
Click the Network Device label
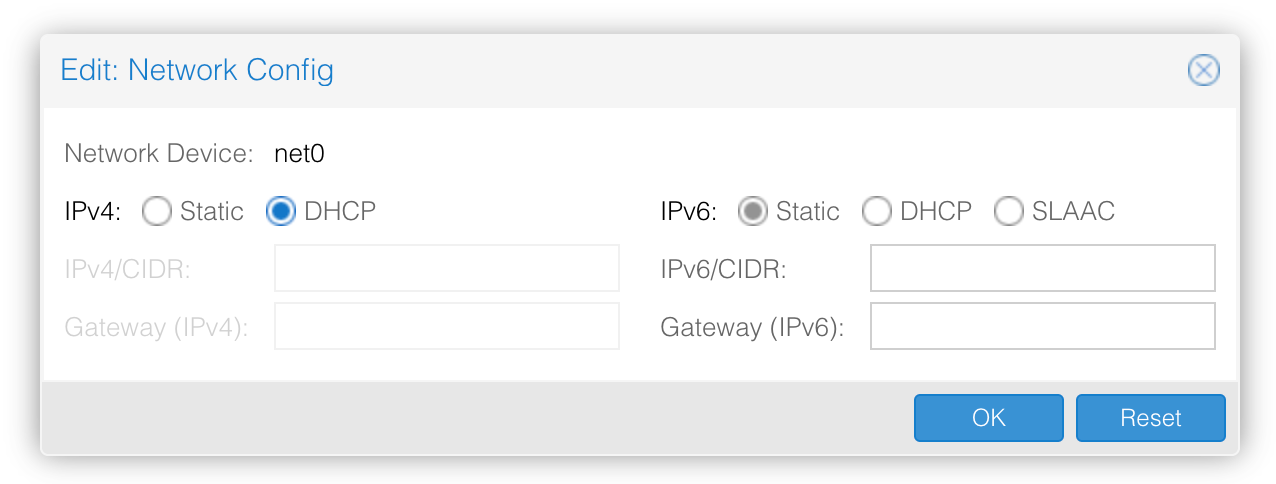158,153
